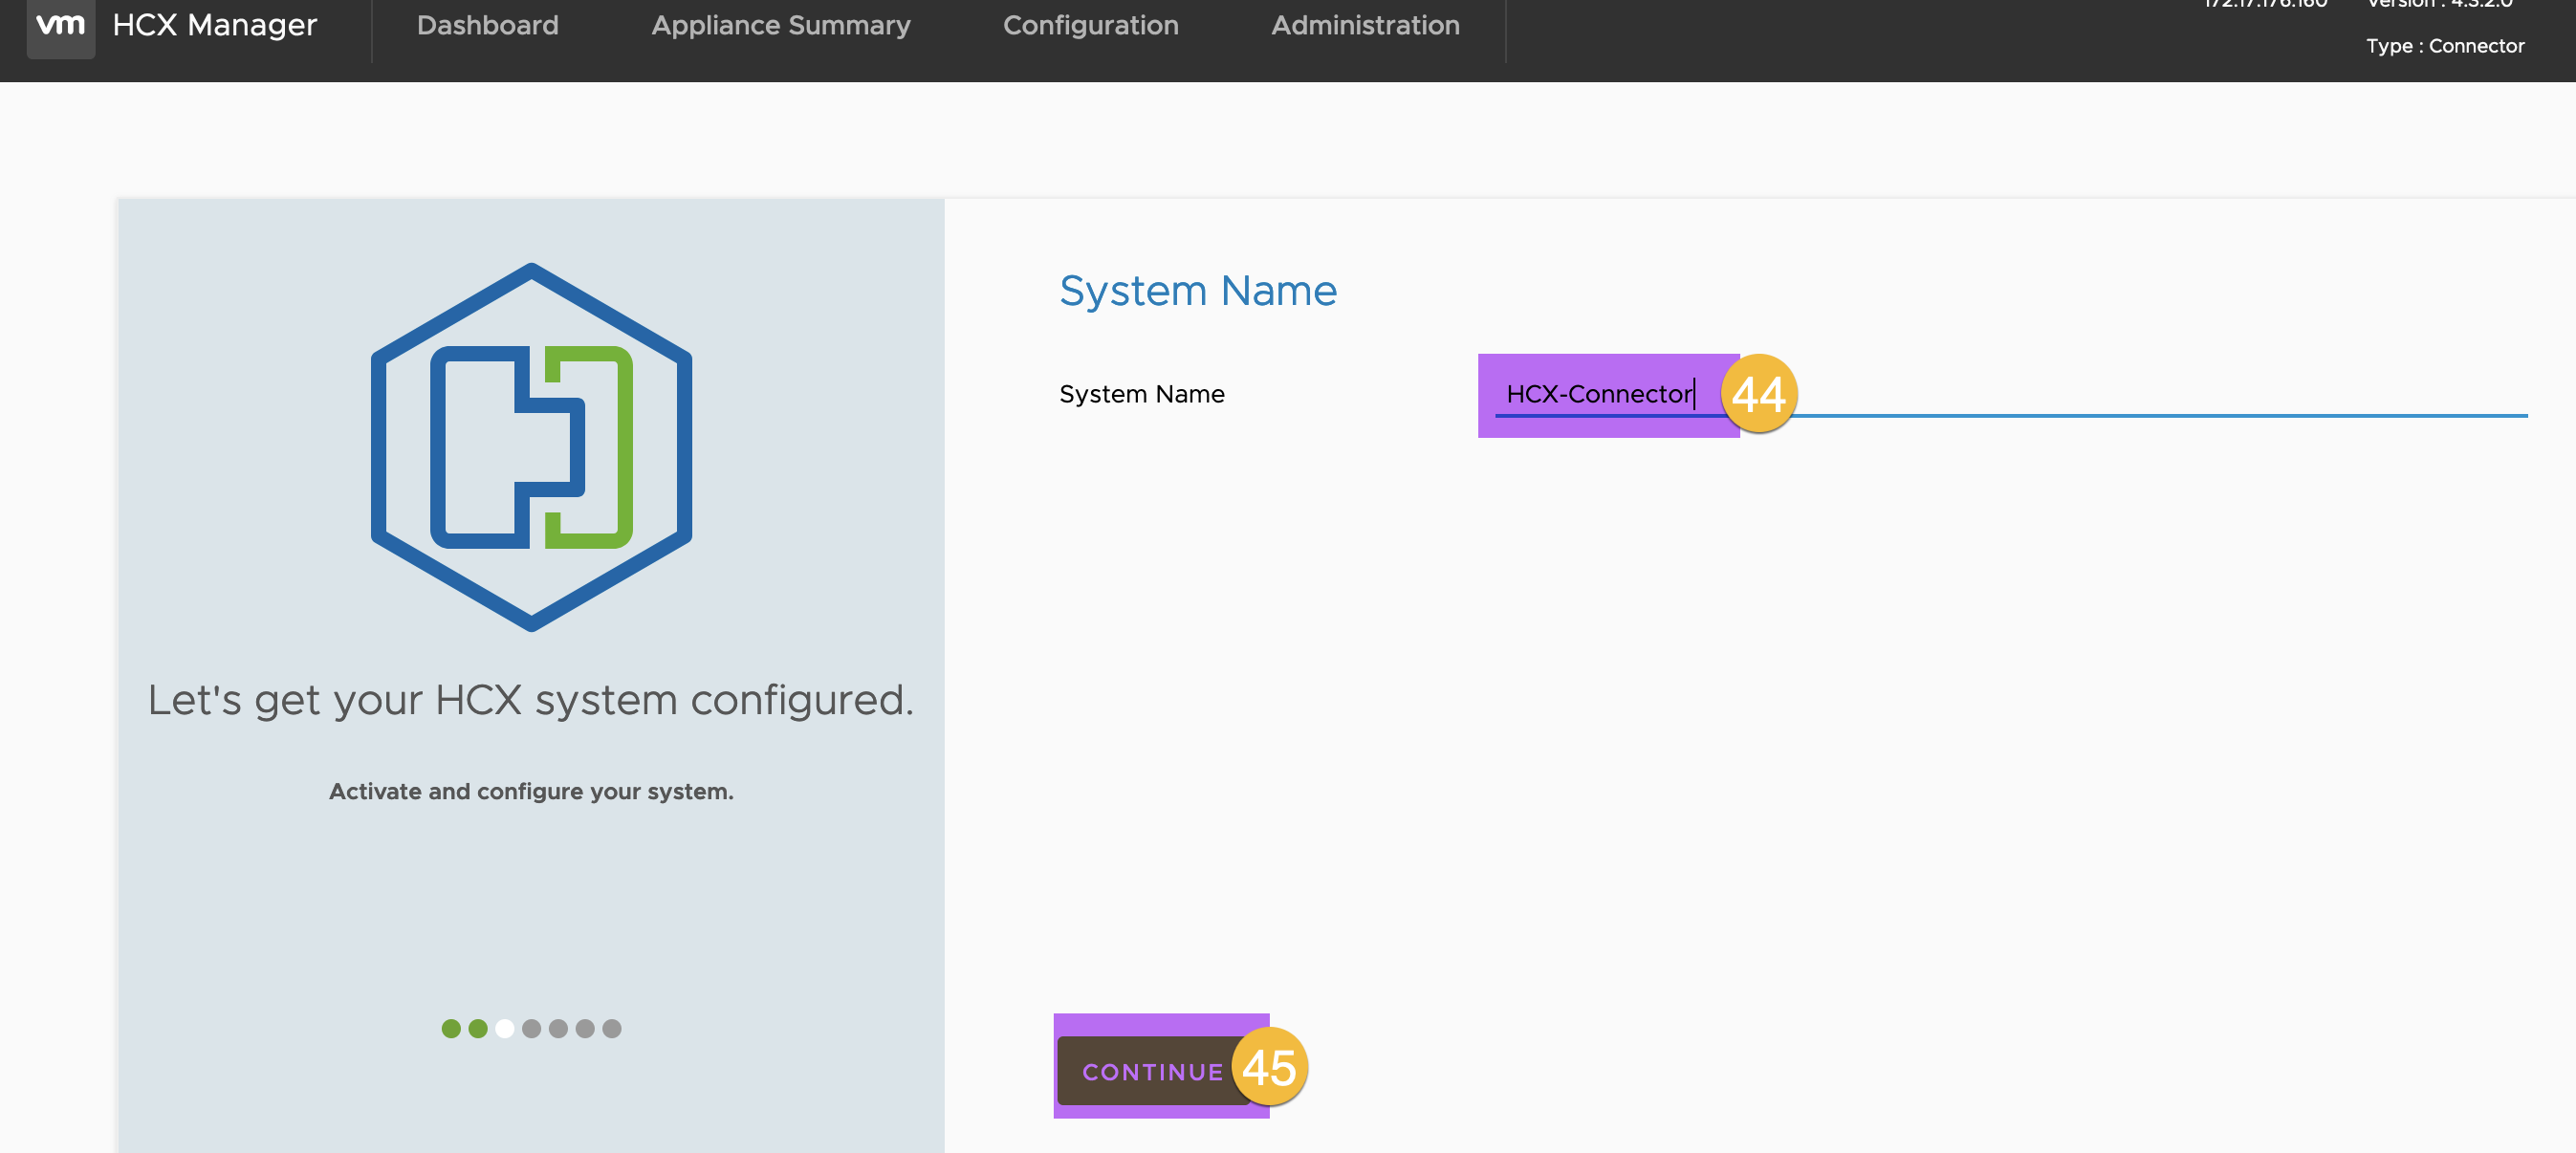Click the System Name field label
The height and width of the screenshot is (1153, 2576).
point(1142,394)
